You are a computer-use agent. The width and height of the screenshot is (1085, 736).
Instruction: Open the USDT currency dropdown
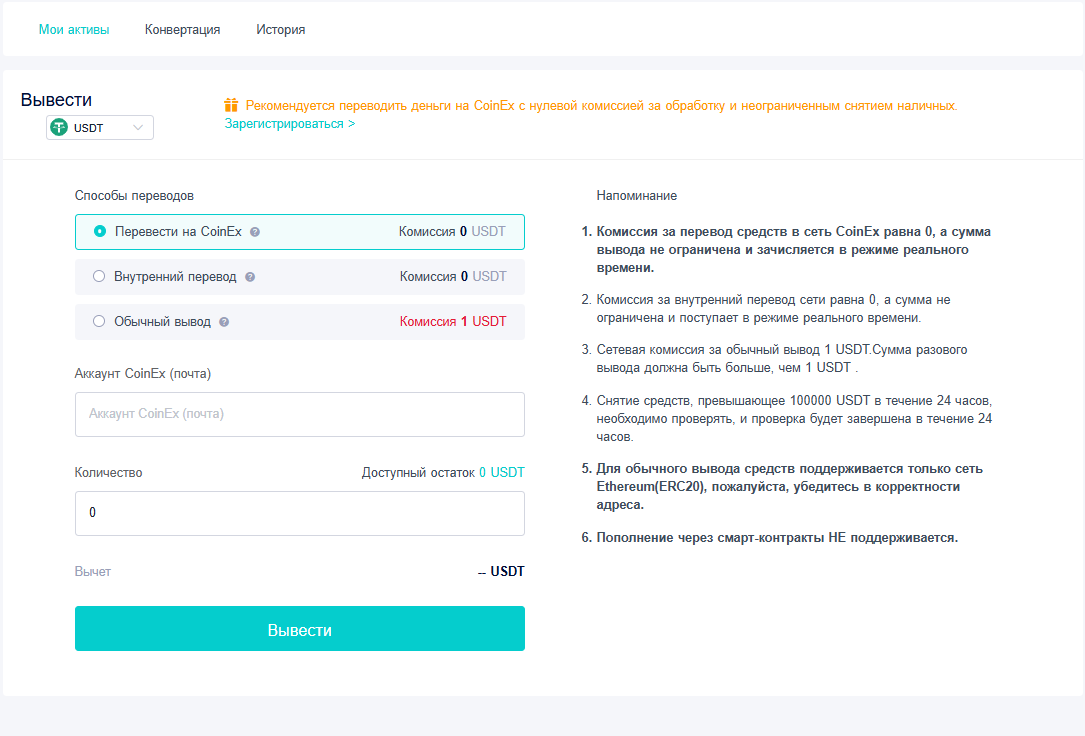100,128
